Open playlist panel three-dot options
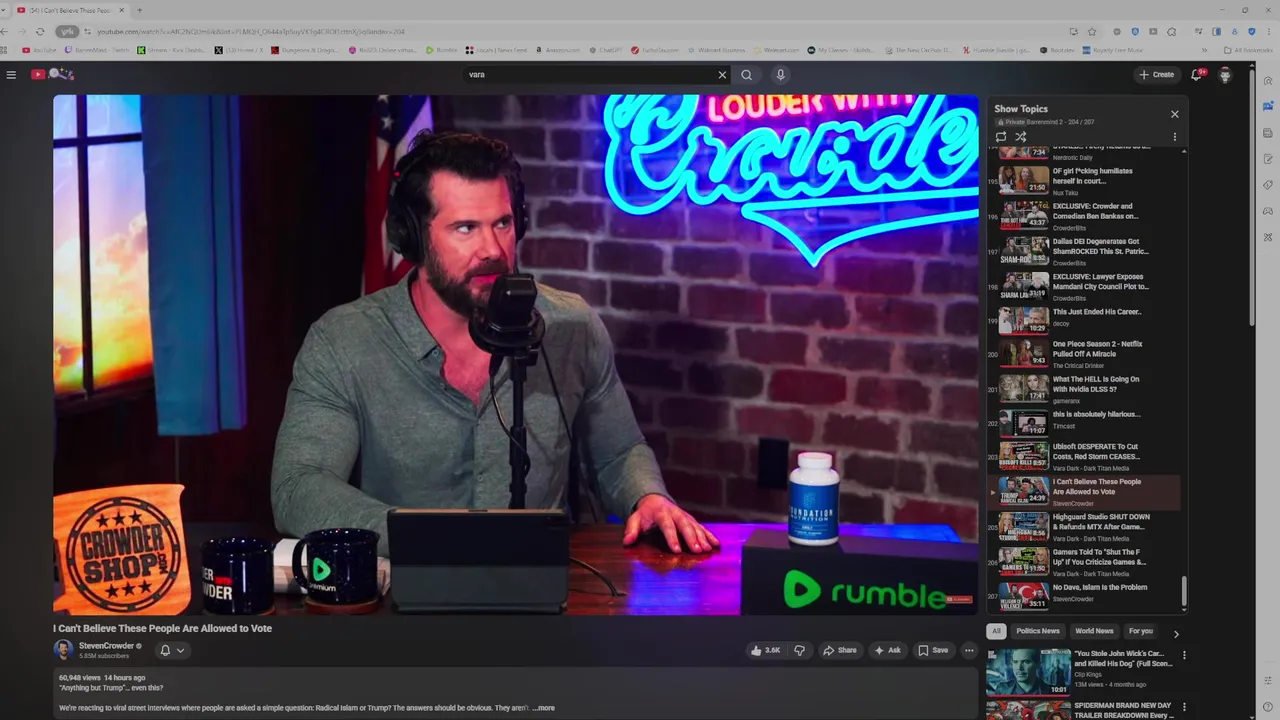This screenshot has height=720, width=1280. (x=1175, y=137)
